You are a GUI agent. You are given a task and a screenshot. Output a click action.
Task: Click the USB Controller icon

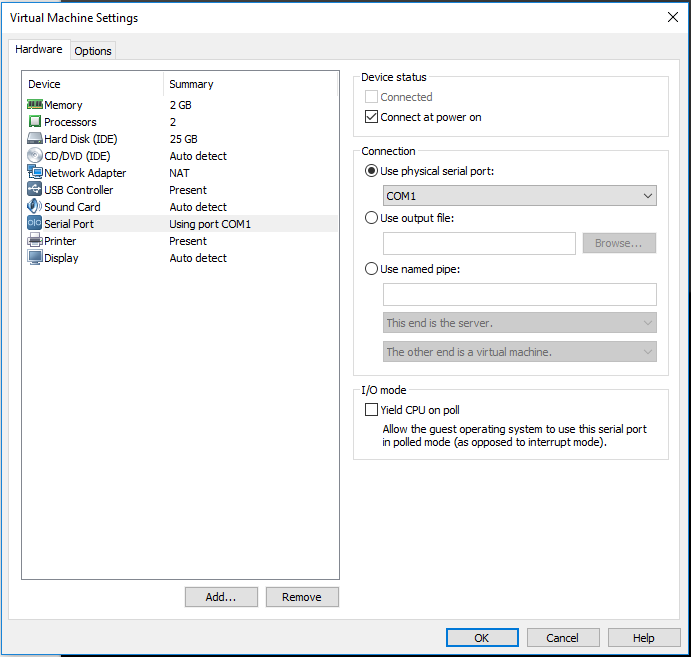[34, 190]
